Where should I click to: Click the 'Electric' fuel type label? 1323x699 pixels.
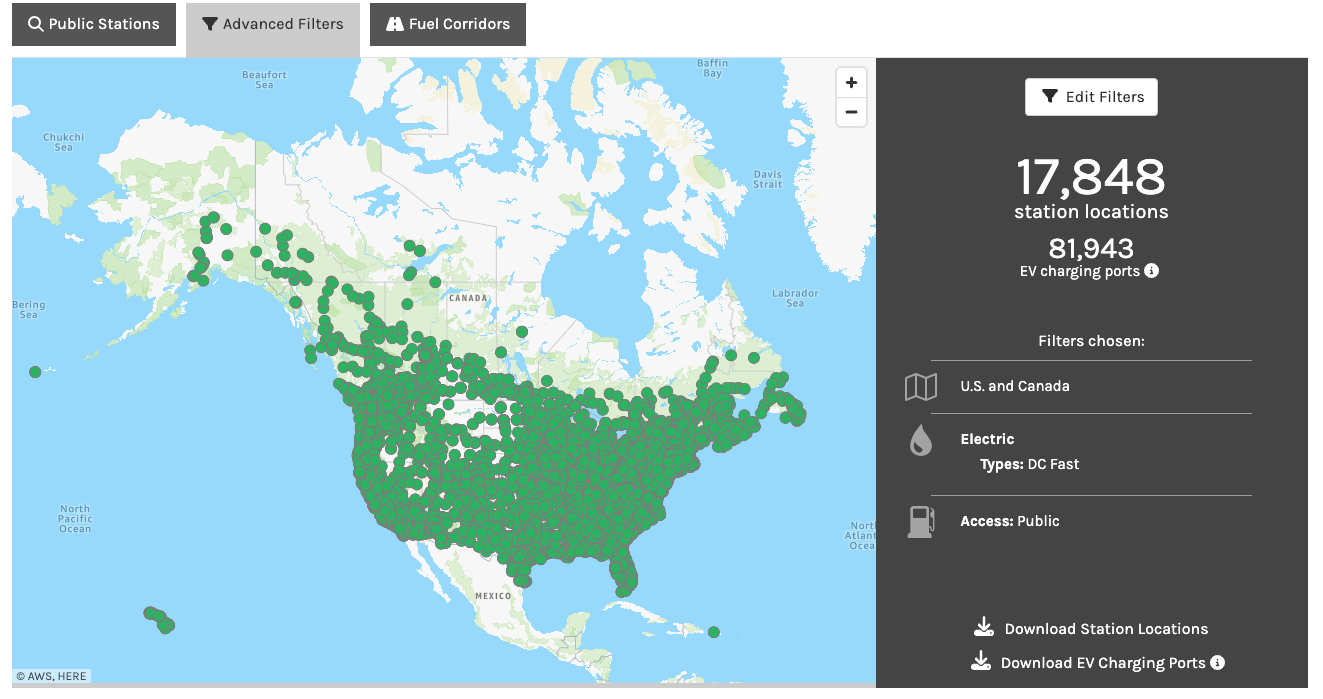click(987, 439)
